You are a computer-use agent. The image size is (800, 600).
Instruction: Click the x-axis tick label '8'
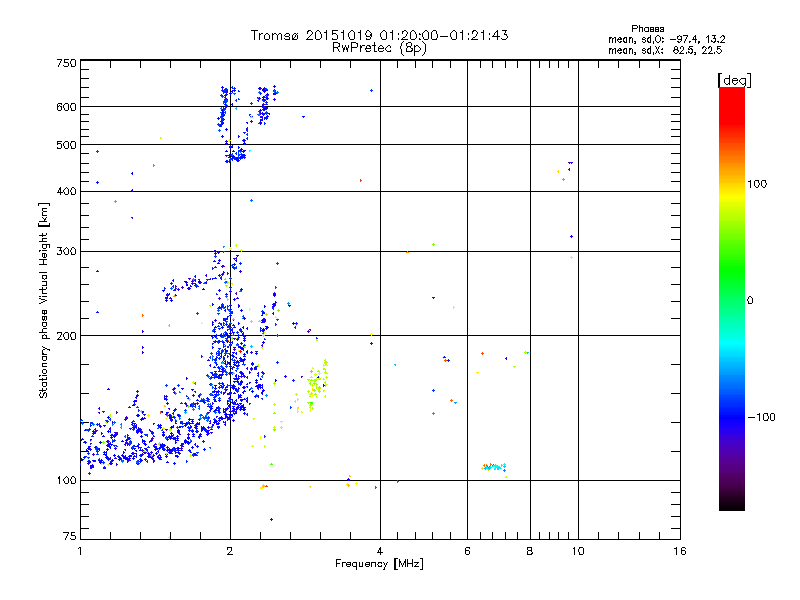(x=530, y=551)
